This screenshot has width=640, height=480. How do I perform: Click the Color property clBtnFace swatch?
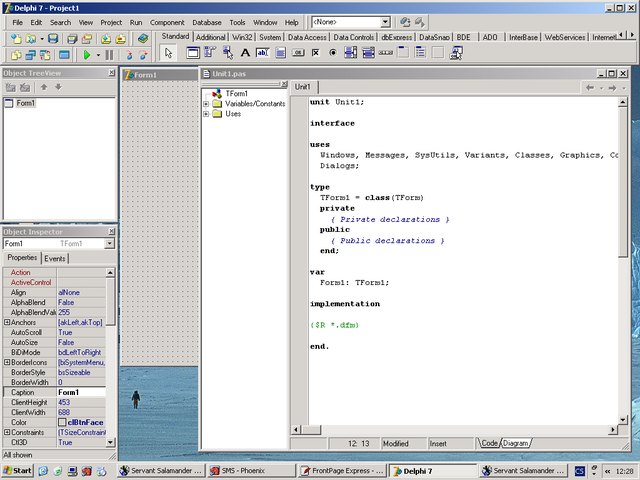click(62, 422)
